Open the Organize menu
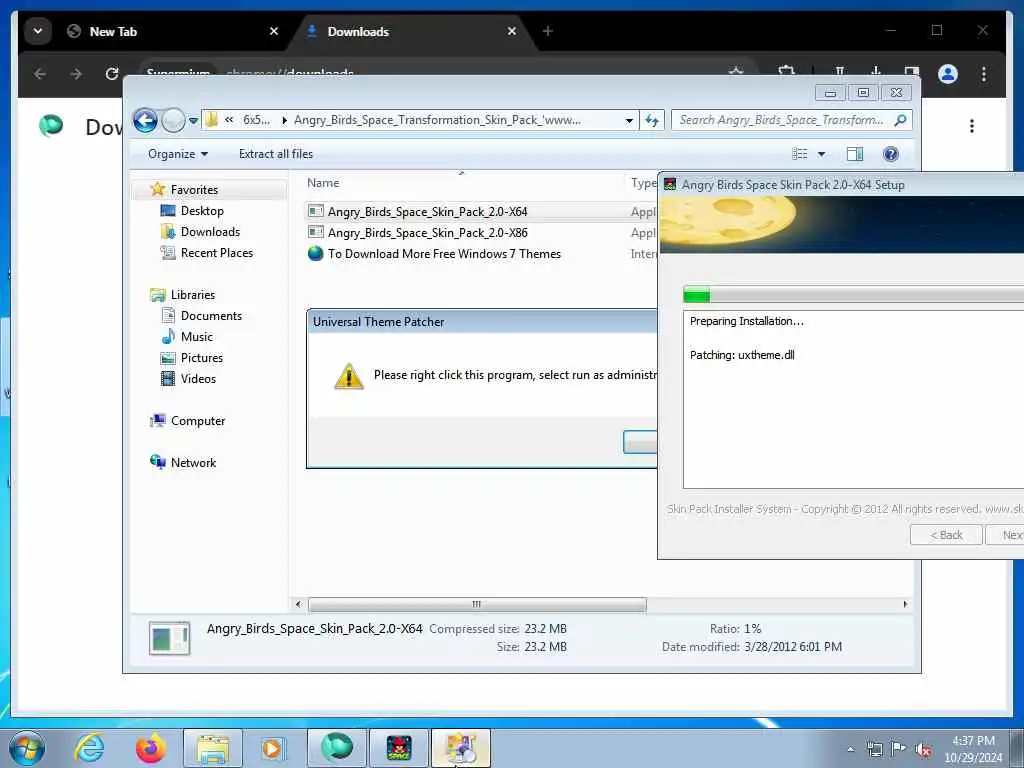The height and width of the screenshot is (768, 1024). click(178, 154)
